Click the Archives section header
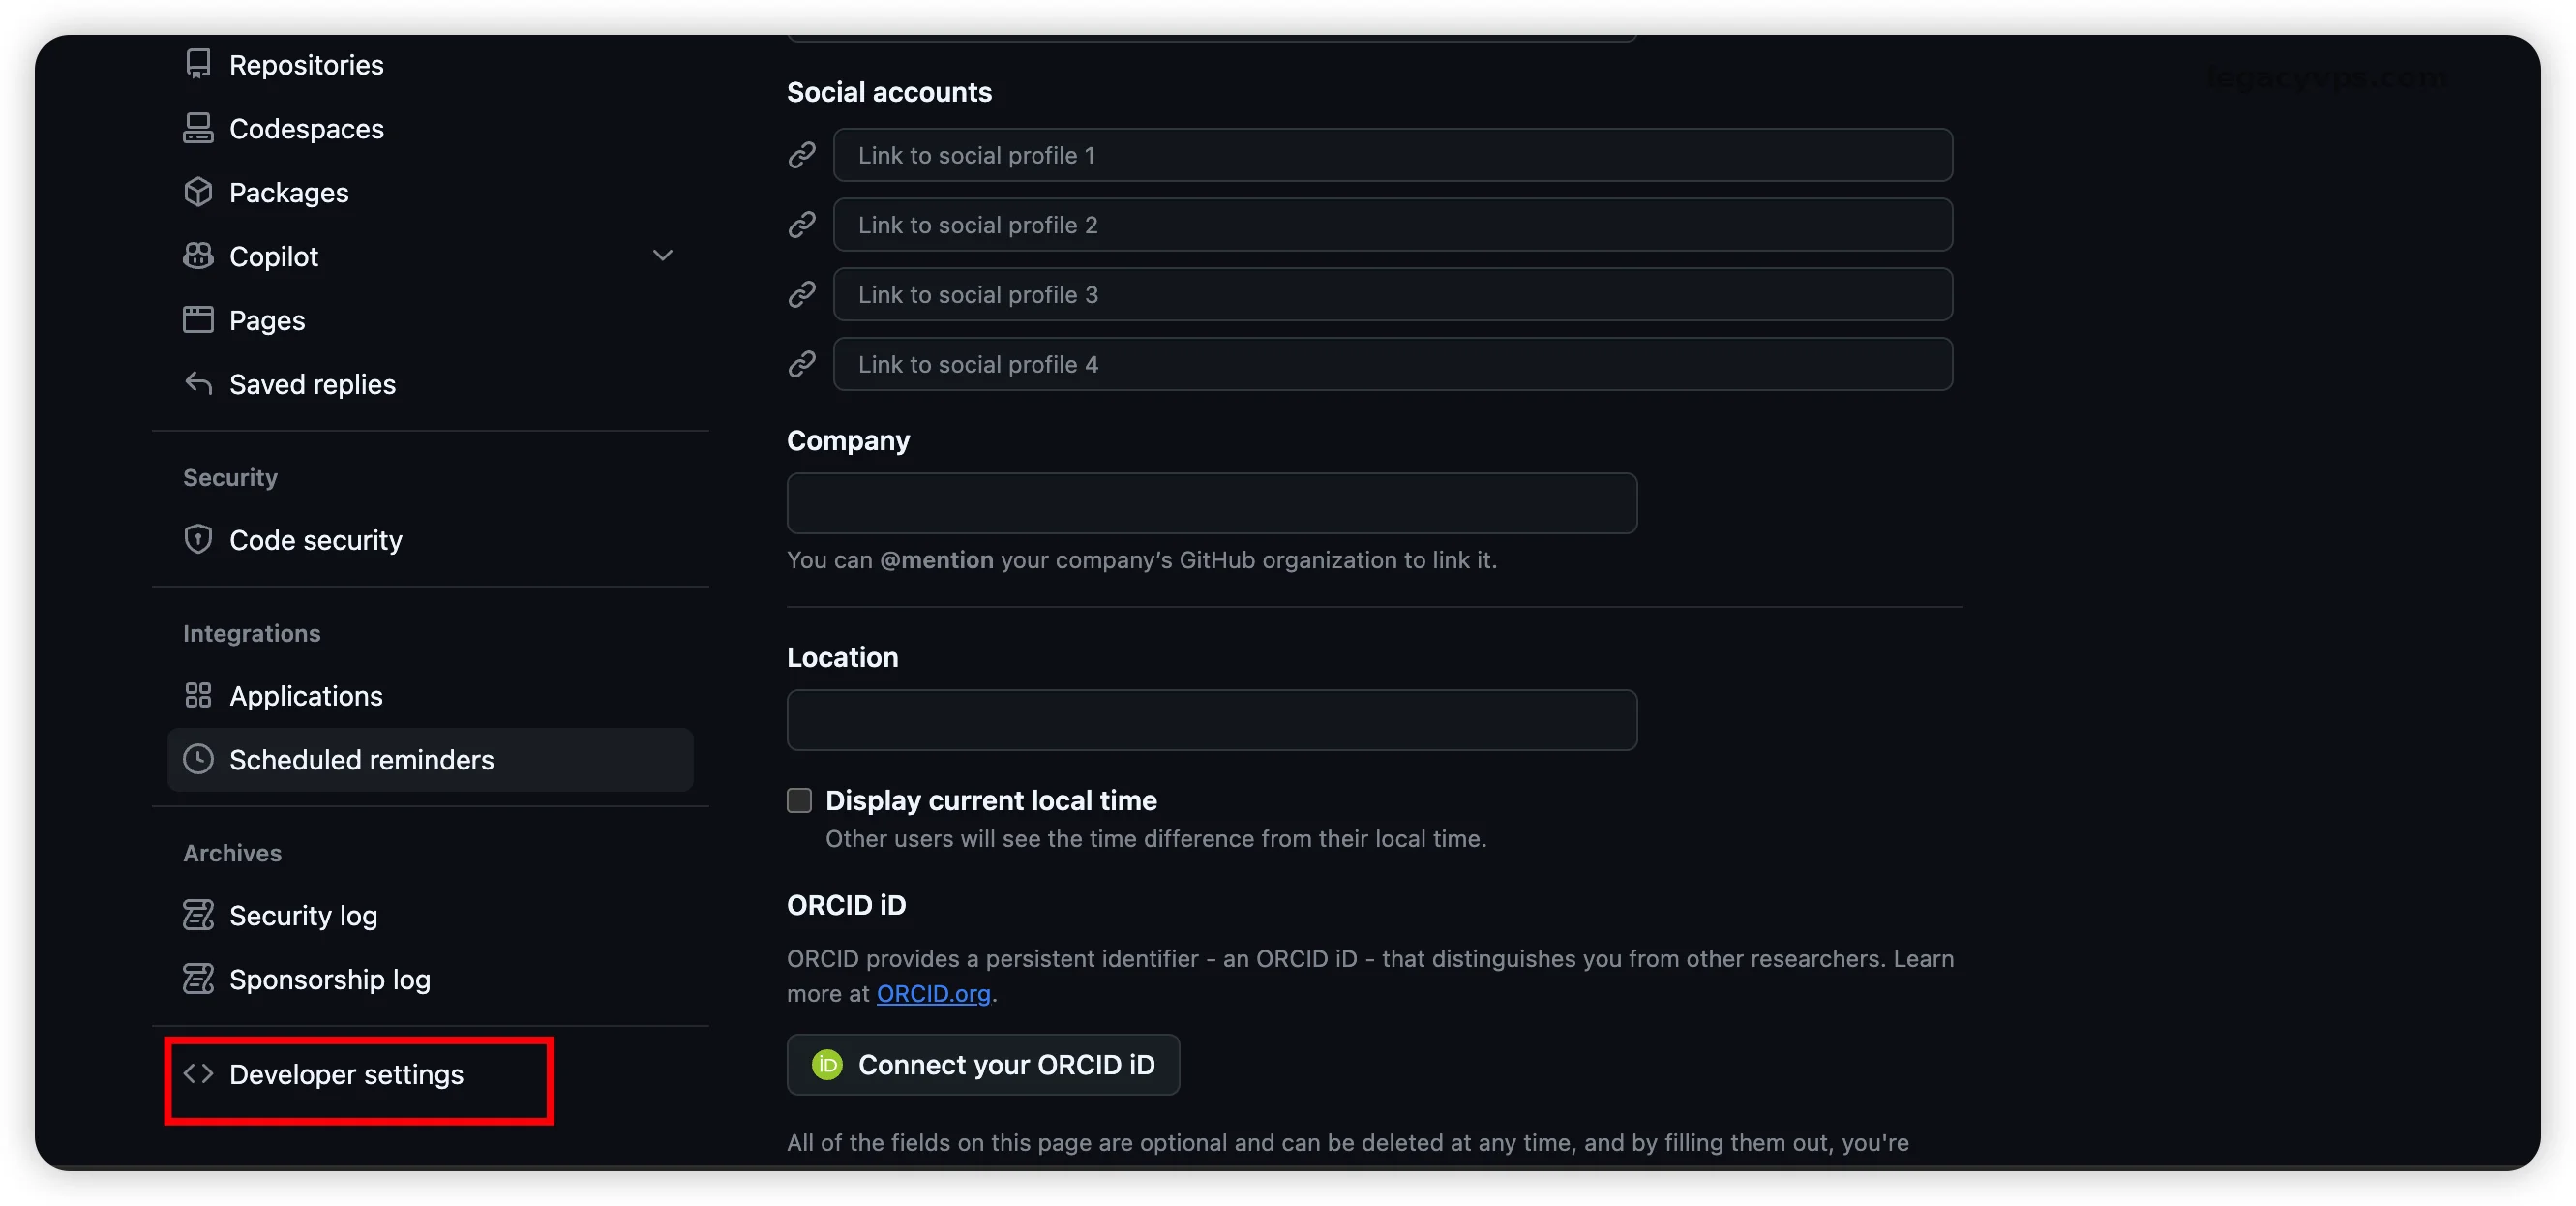The height and width of the screenshot is (1206, 2576). [x=232, y=853]
